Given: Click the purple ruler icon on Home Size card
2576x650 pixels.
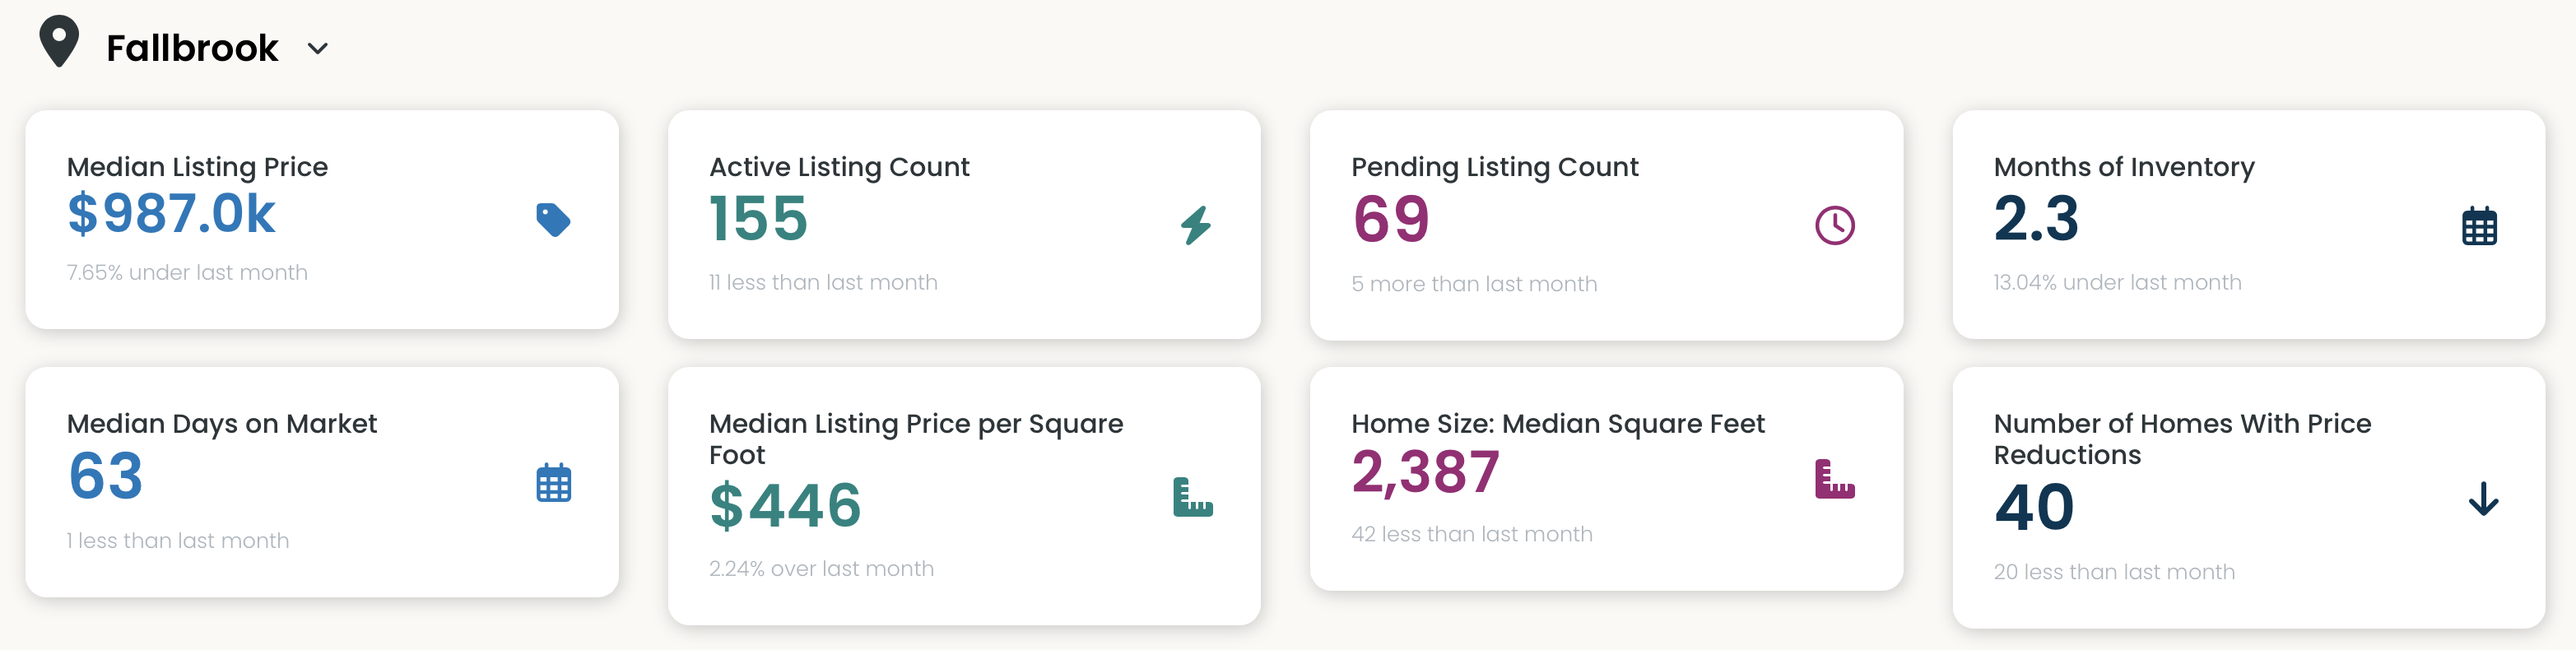Looking at the screenshot, I should pyautogui.click(x=1834, y=479).
